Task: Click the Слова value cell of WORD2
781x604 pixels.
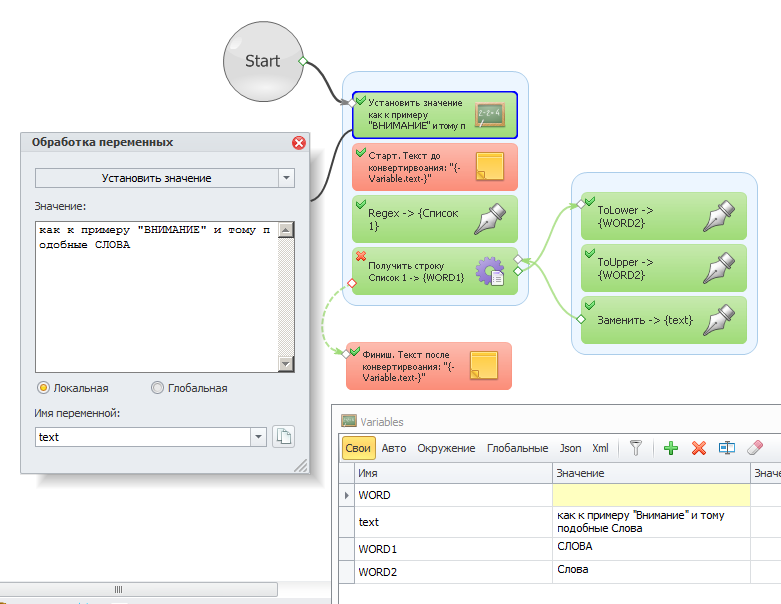Action: point(651,572)
